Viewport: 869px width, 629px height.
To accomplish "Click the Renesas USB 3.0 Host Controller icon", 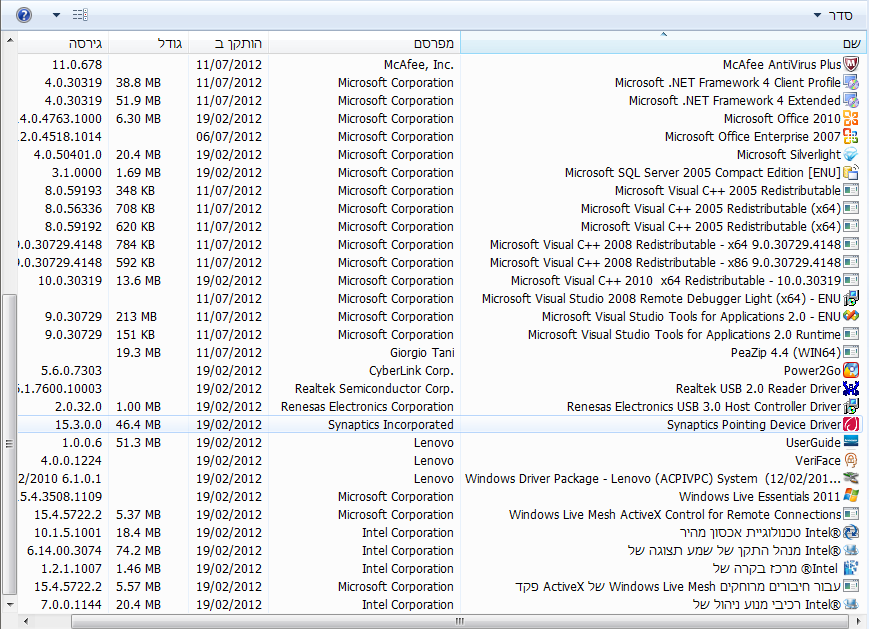I will 851,407.
